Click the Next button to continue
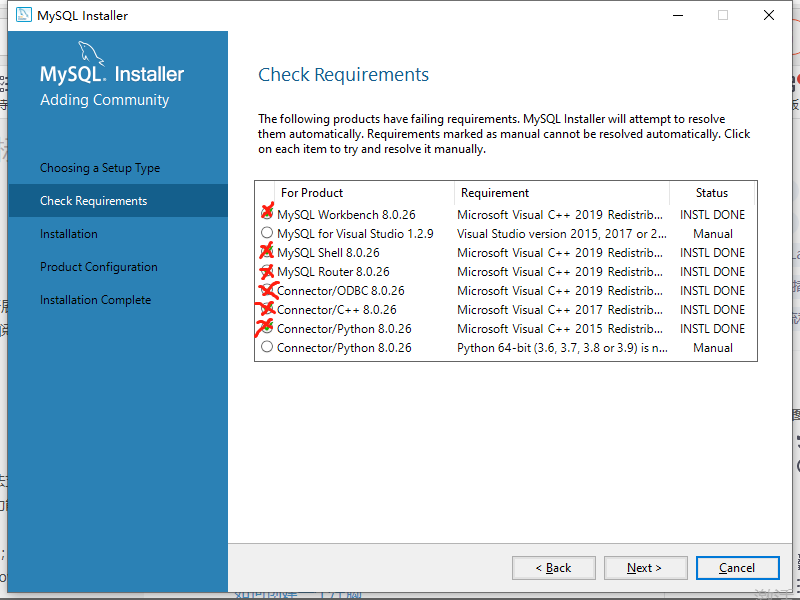The height and width of the screenshot is (600, 800). (645, 567)
